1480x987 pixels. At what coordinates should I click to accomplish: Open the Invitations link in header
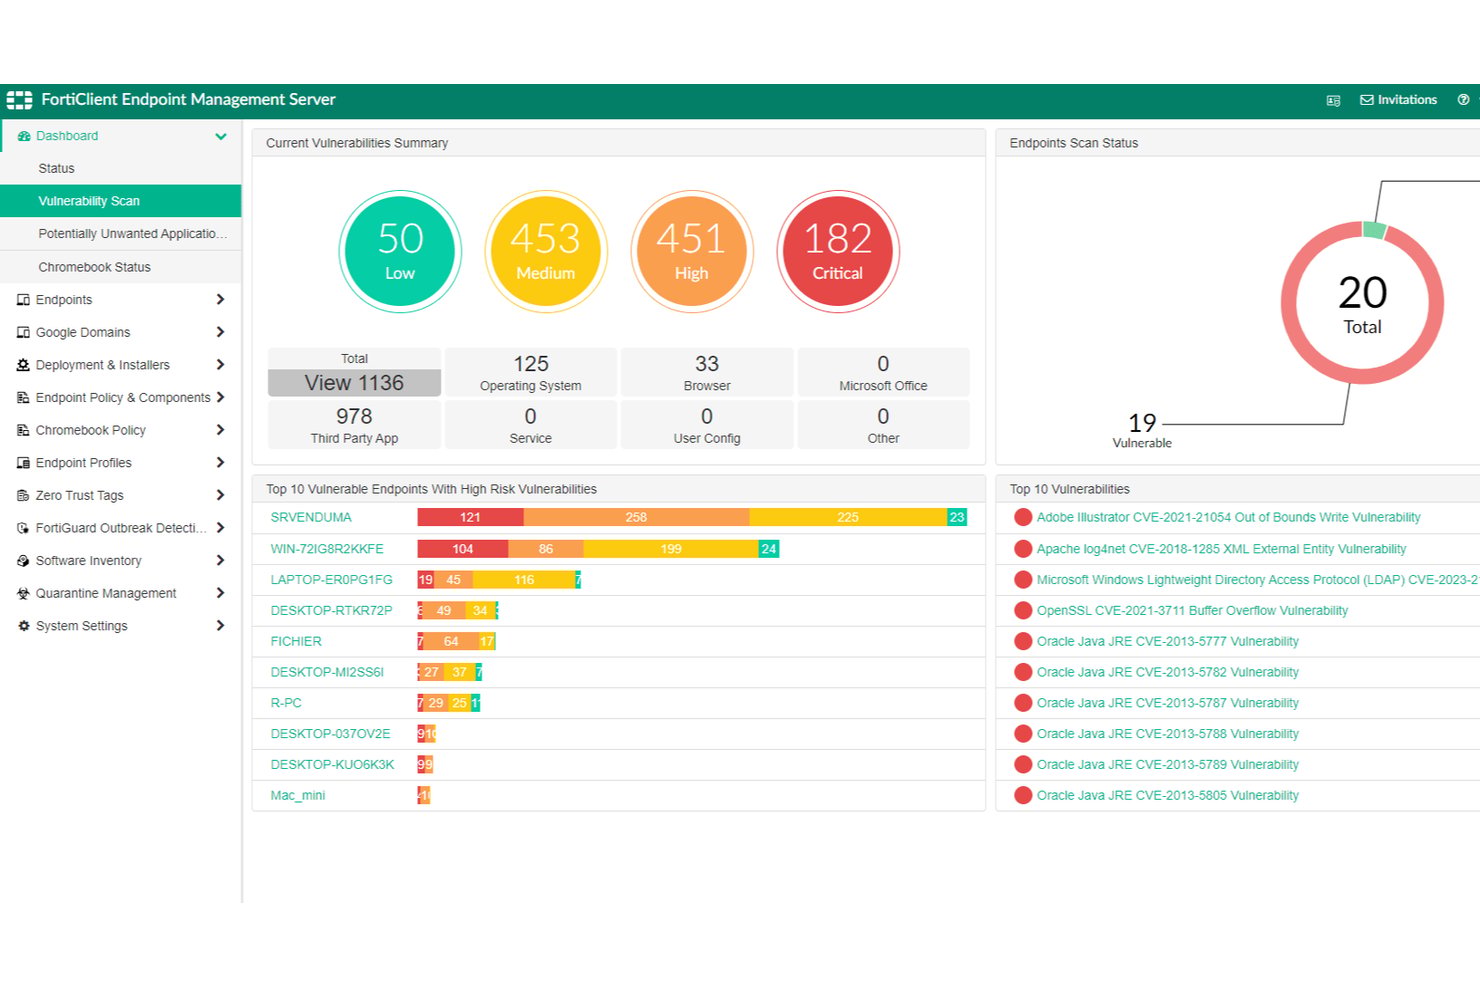(x=1398, y=100)
